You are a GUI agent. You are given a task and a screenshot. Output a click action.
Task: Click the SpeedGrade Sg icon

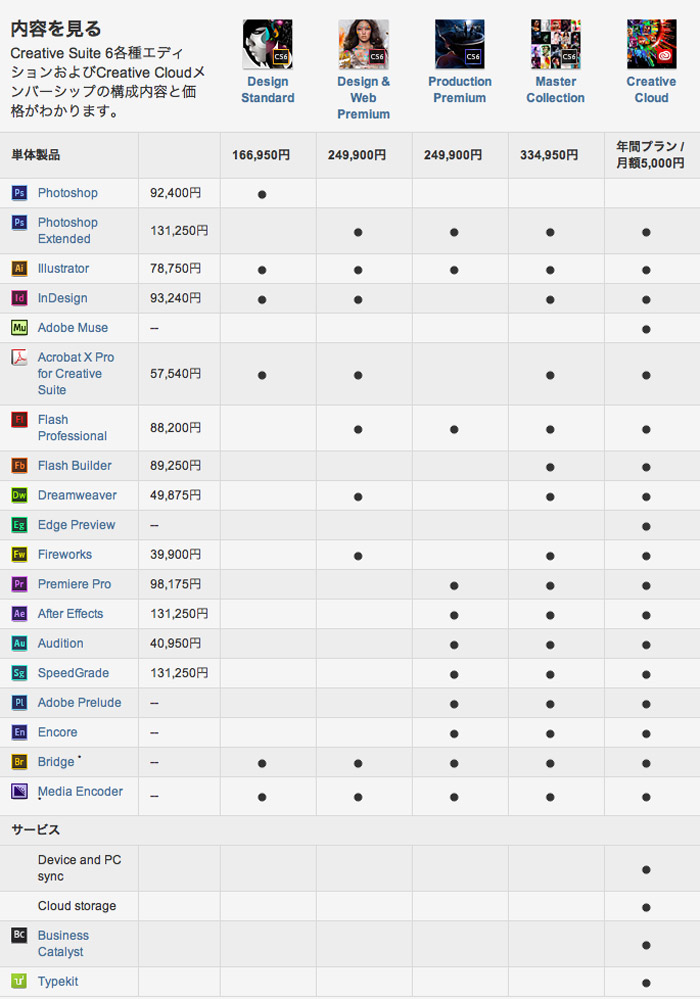click(x=19, y=673)
